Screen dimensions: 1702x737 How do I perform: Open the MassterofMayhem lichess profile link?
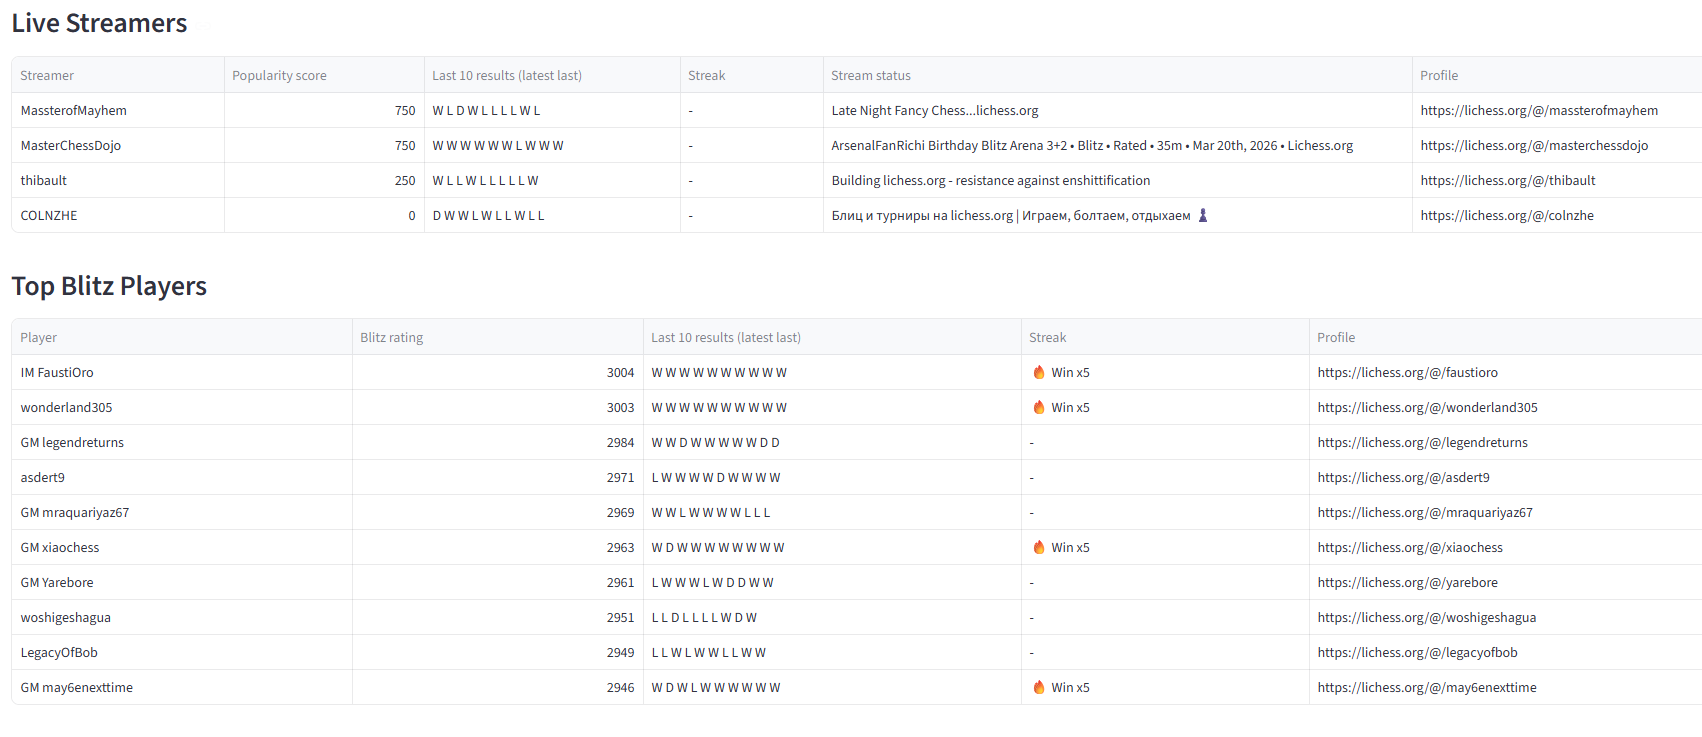[1538, 110]
